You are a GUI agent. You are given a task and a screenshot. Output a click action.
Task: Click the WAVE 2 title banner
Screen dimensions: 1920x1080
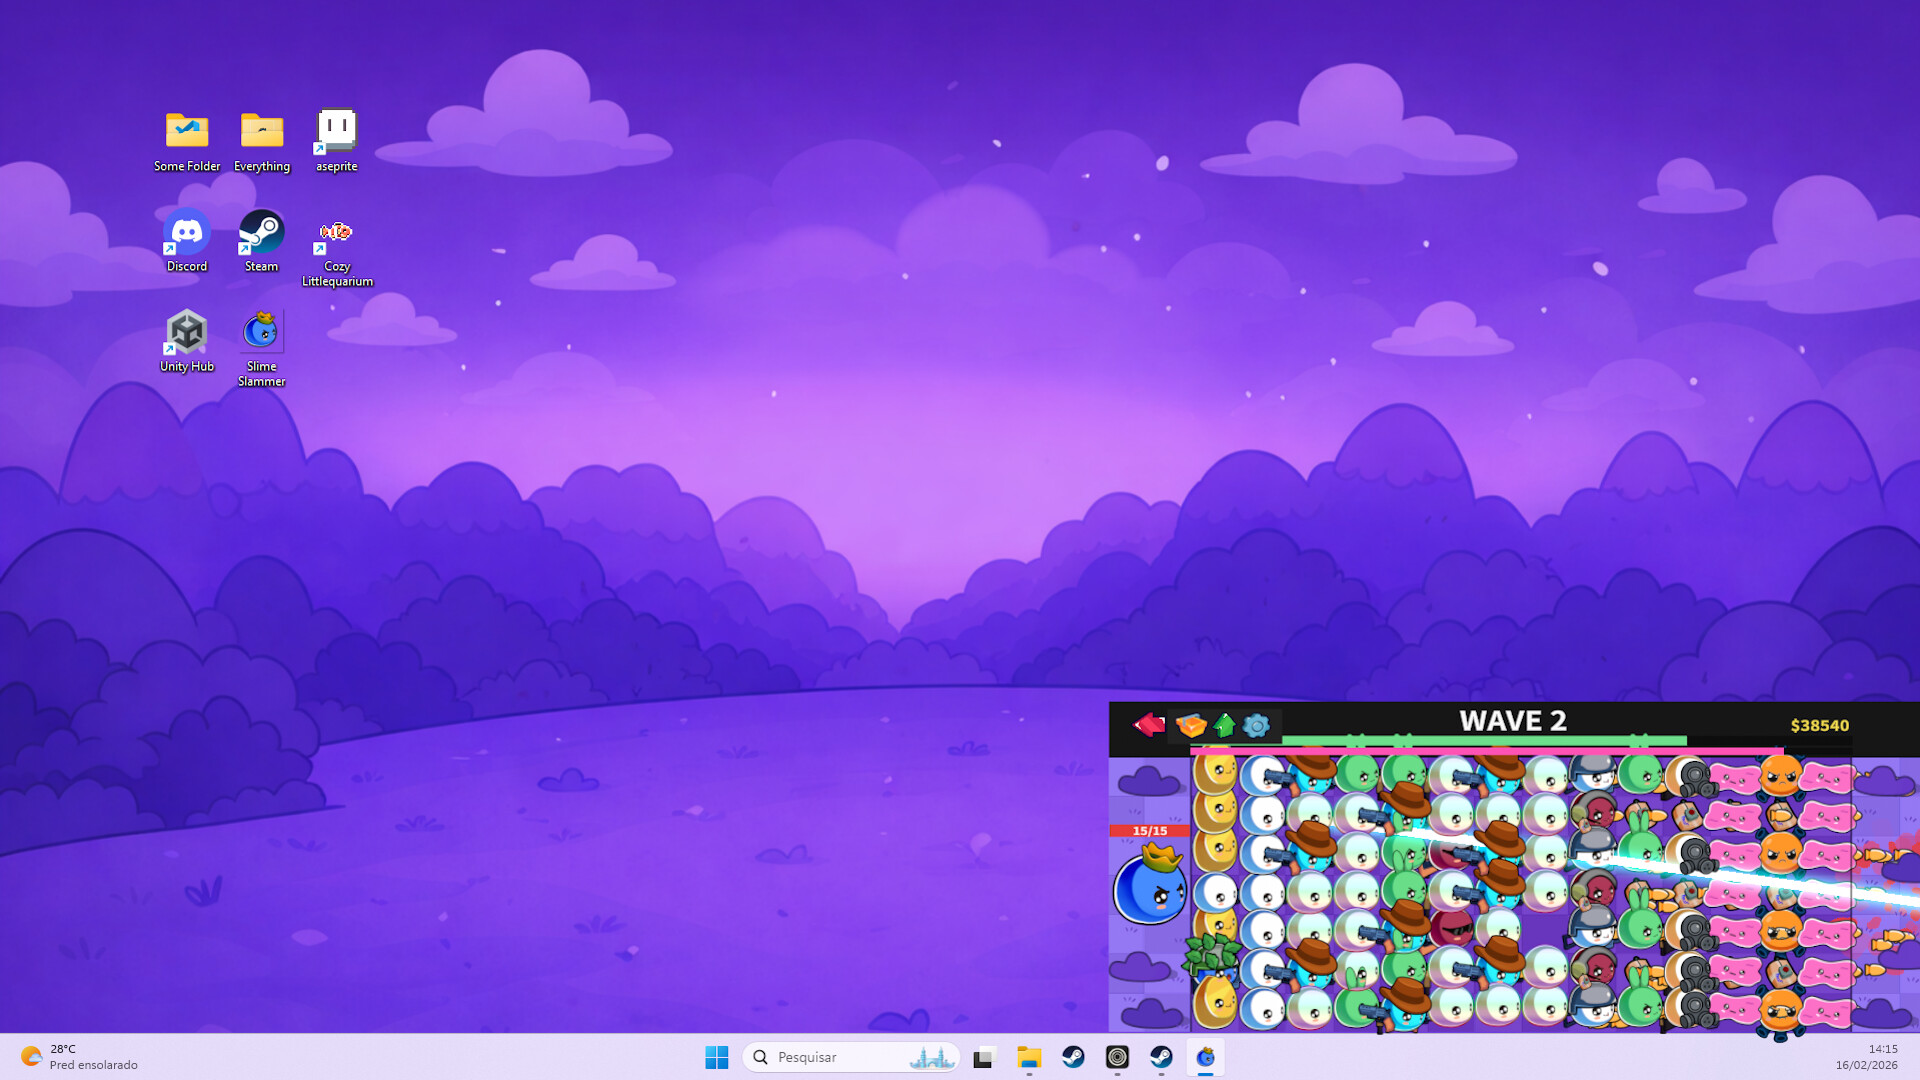(x=1512, y=720)
